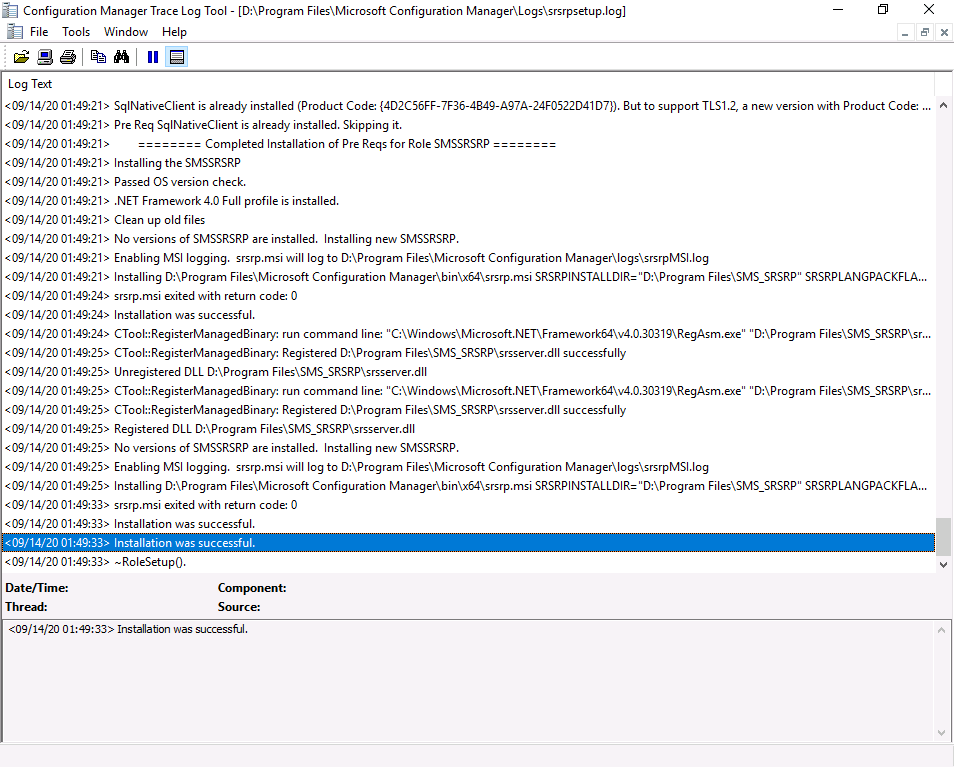The height and width of the screenshot is (767, 954).
Task: Click the Log Text column header
Action: tap(468, 84)
